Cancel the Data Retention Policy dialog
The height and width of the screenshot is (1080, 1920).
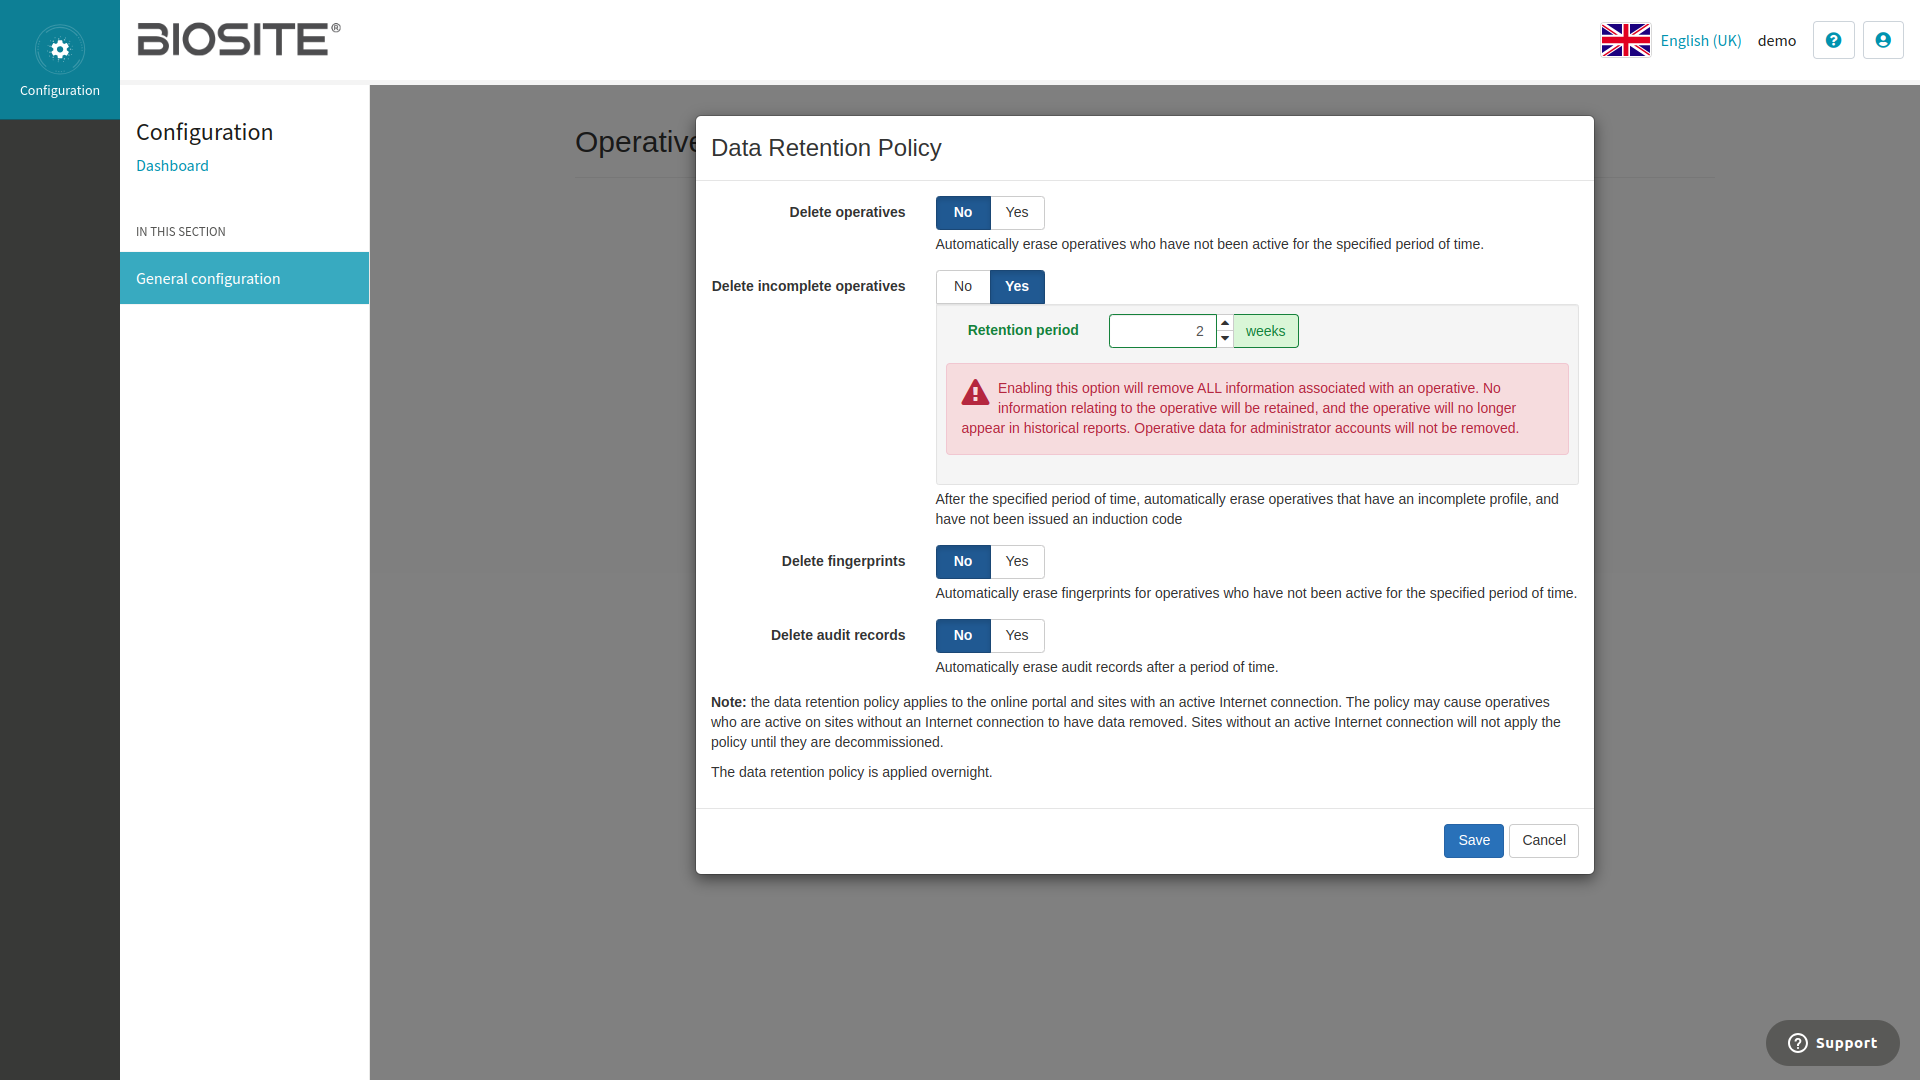pos(1543,841)
